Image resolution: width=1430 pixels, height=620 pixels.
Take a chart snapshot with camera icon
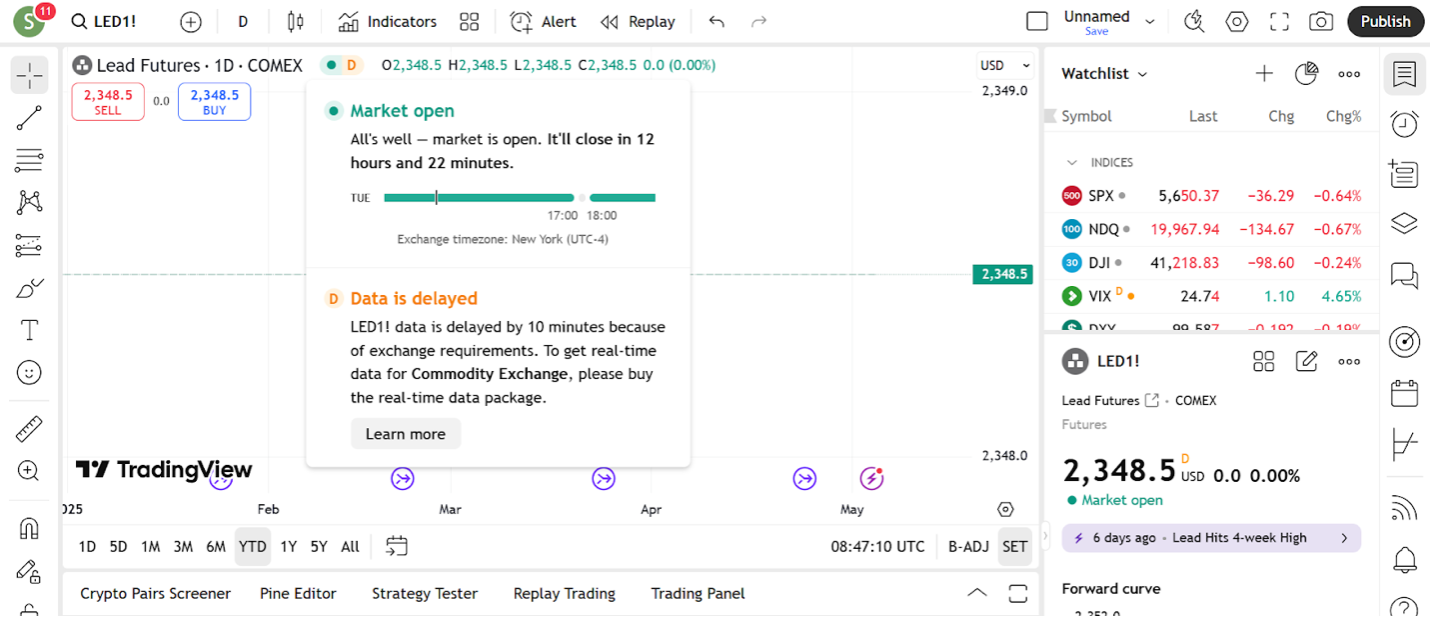point(1321,22)
